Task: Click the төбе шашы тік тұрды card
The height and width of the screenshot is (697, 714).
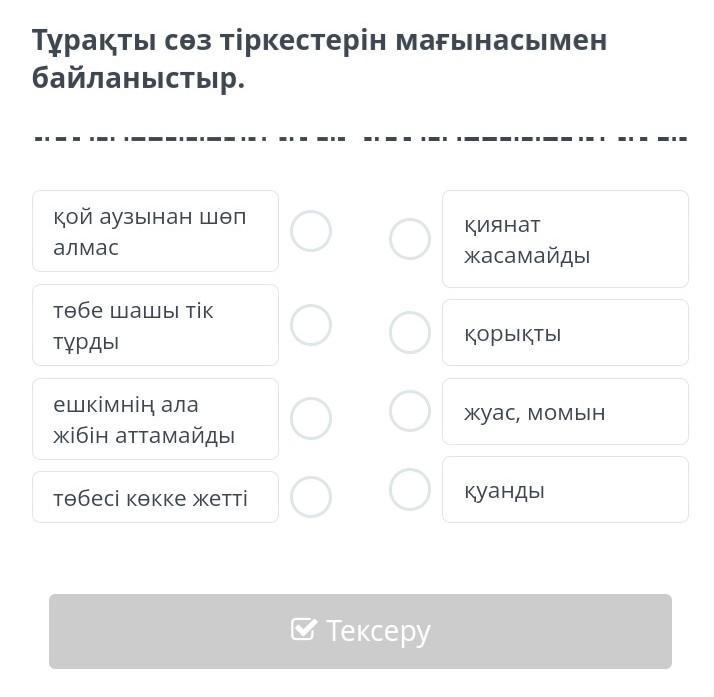Action: coord(155,325)
